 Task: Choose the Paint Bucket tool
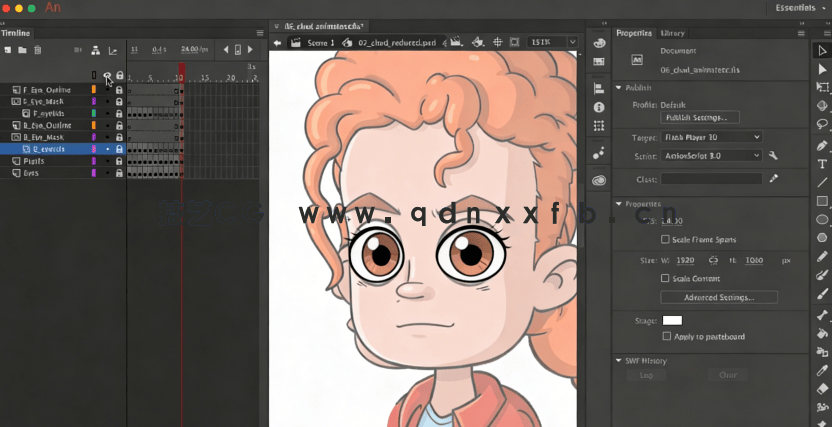point(822,334)
